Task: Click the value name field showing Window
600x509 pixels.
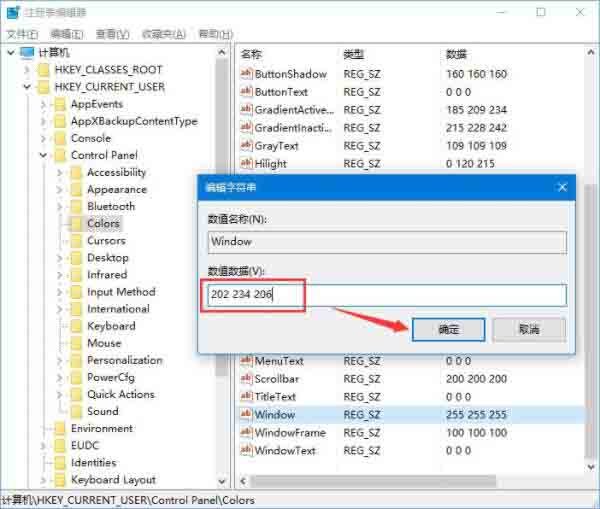Action: click(387, 242)
